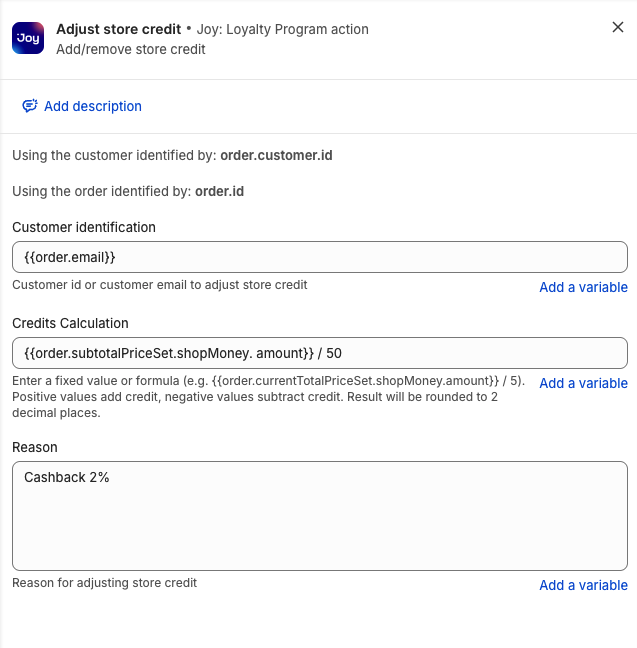The height and width of the screenshot is (648, 637).
Task: Add a variable to Customer identification
Action: click(x=583, y=287)
